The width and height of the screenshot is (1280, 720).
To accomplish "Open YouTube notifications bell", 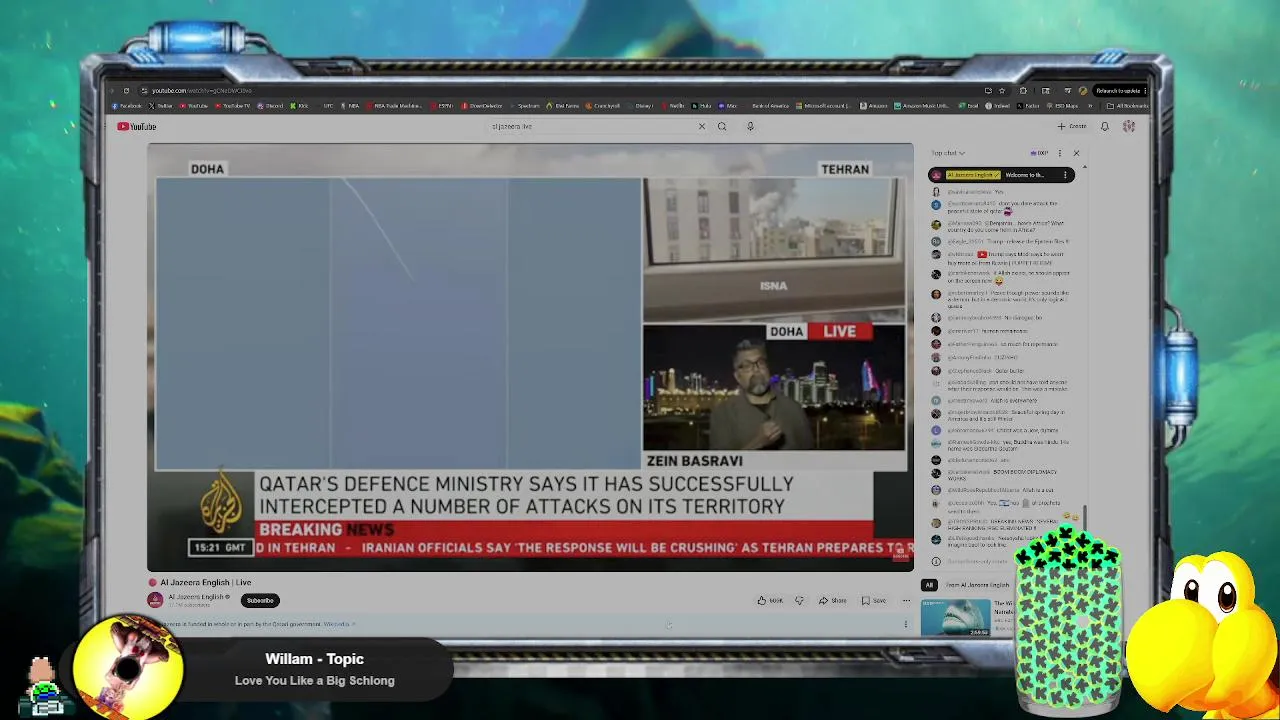I will (x=1105, y=126).
